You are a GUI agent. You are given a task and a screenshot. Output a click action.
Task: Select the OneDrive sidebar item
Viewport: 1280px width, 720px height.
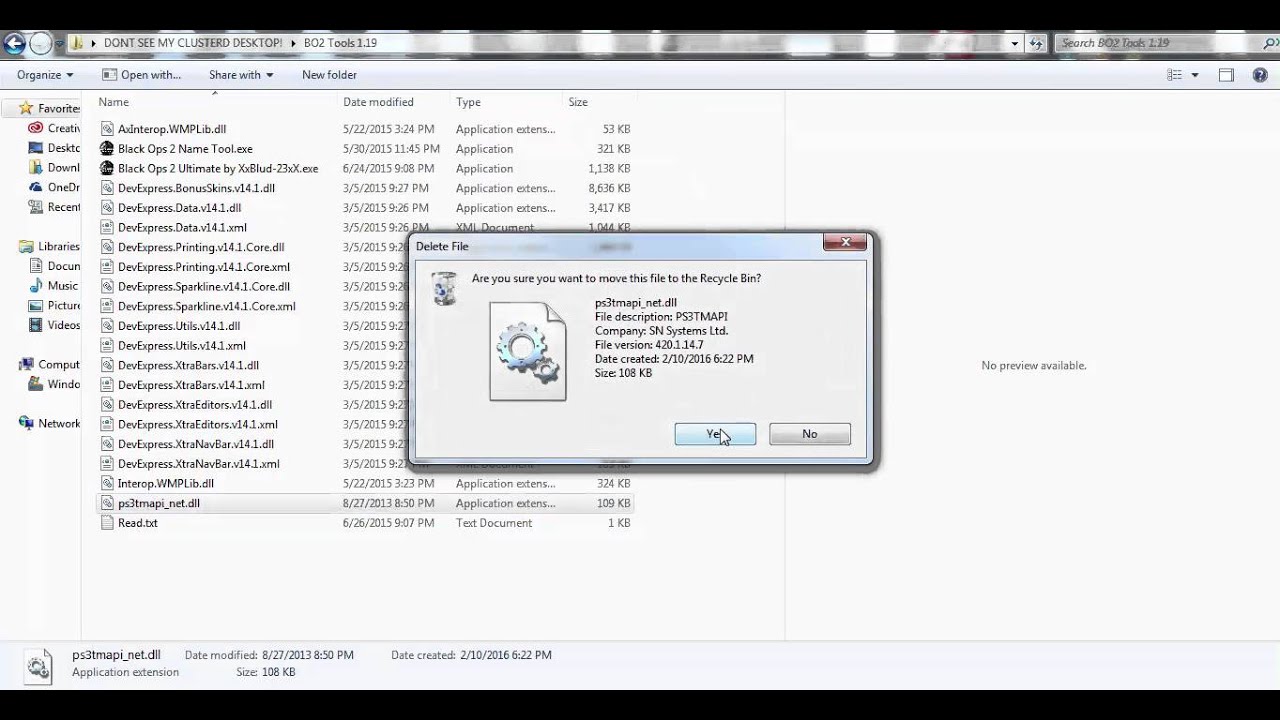click(x=56, y=187)
